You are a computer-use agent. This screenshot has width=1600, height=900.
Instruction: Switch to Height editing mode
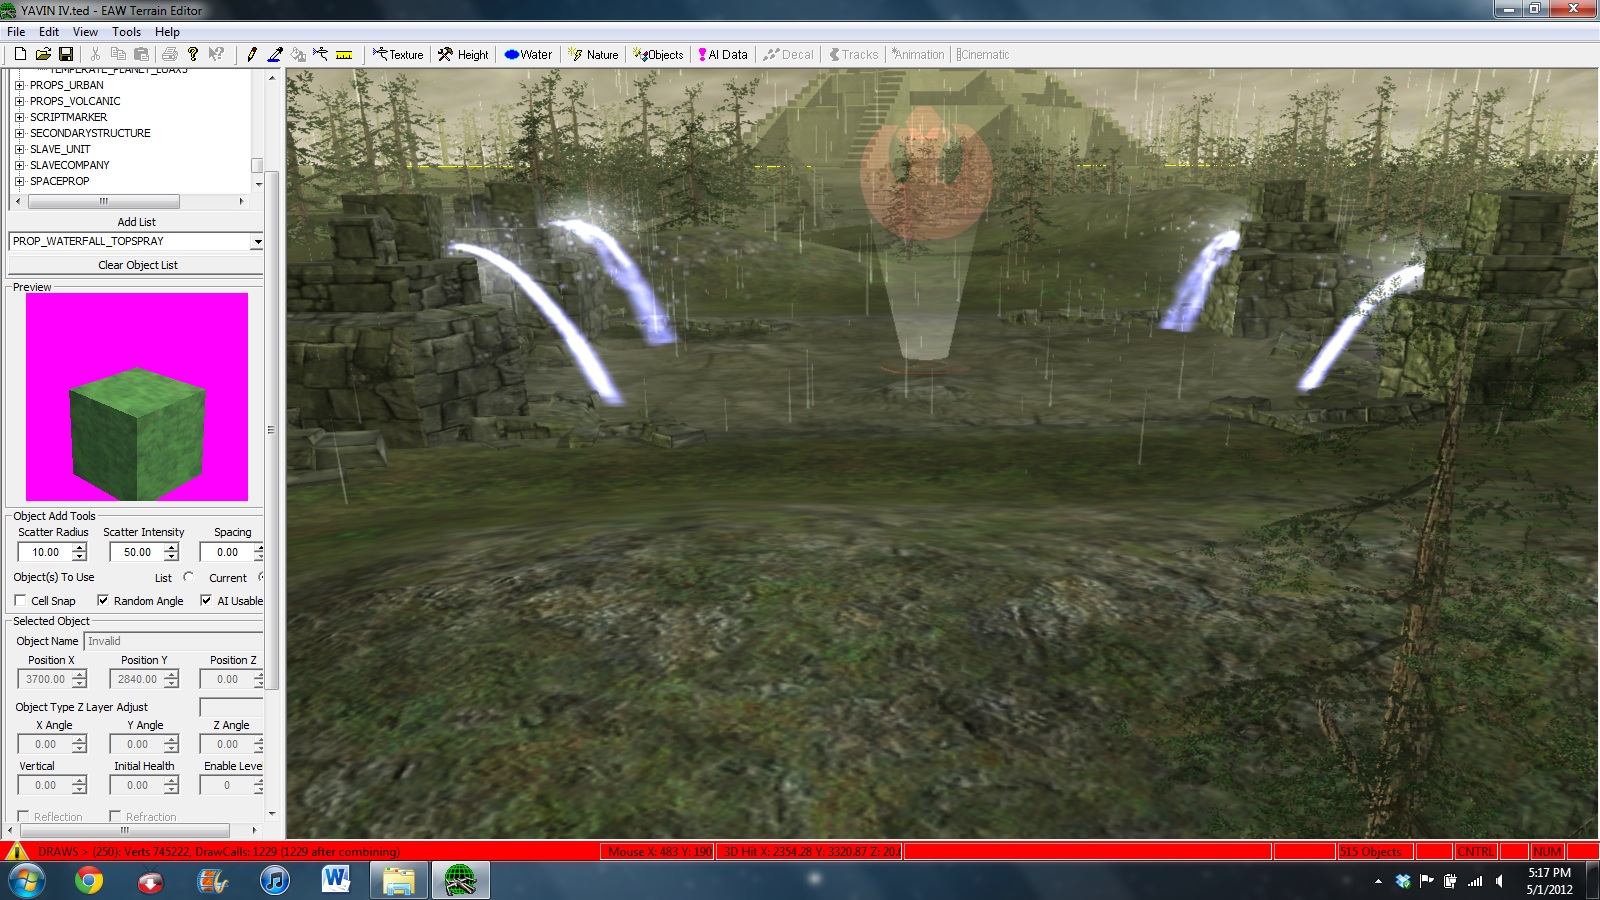(463, 54)
